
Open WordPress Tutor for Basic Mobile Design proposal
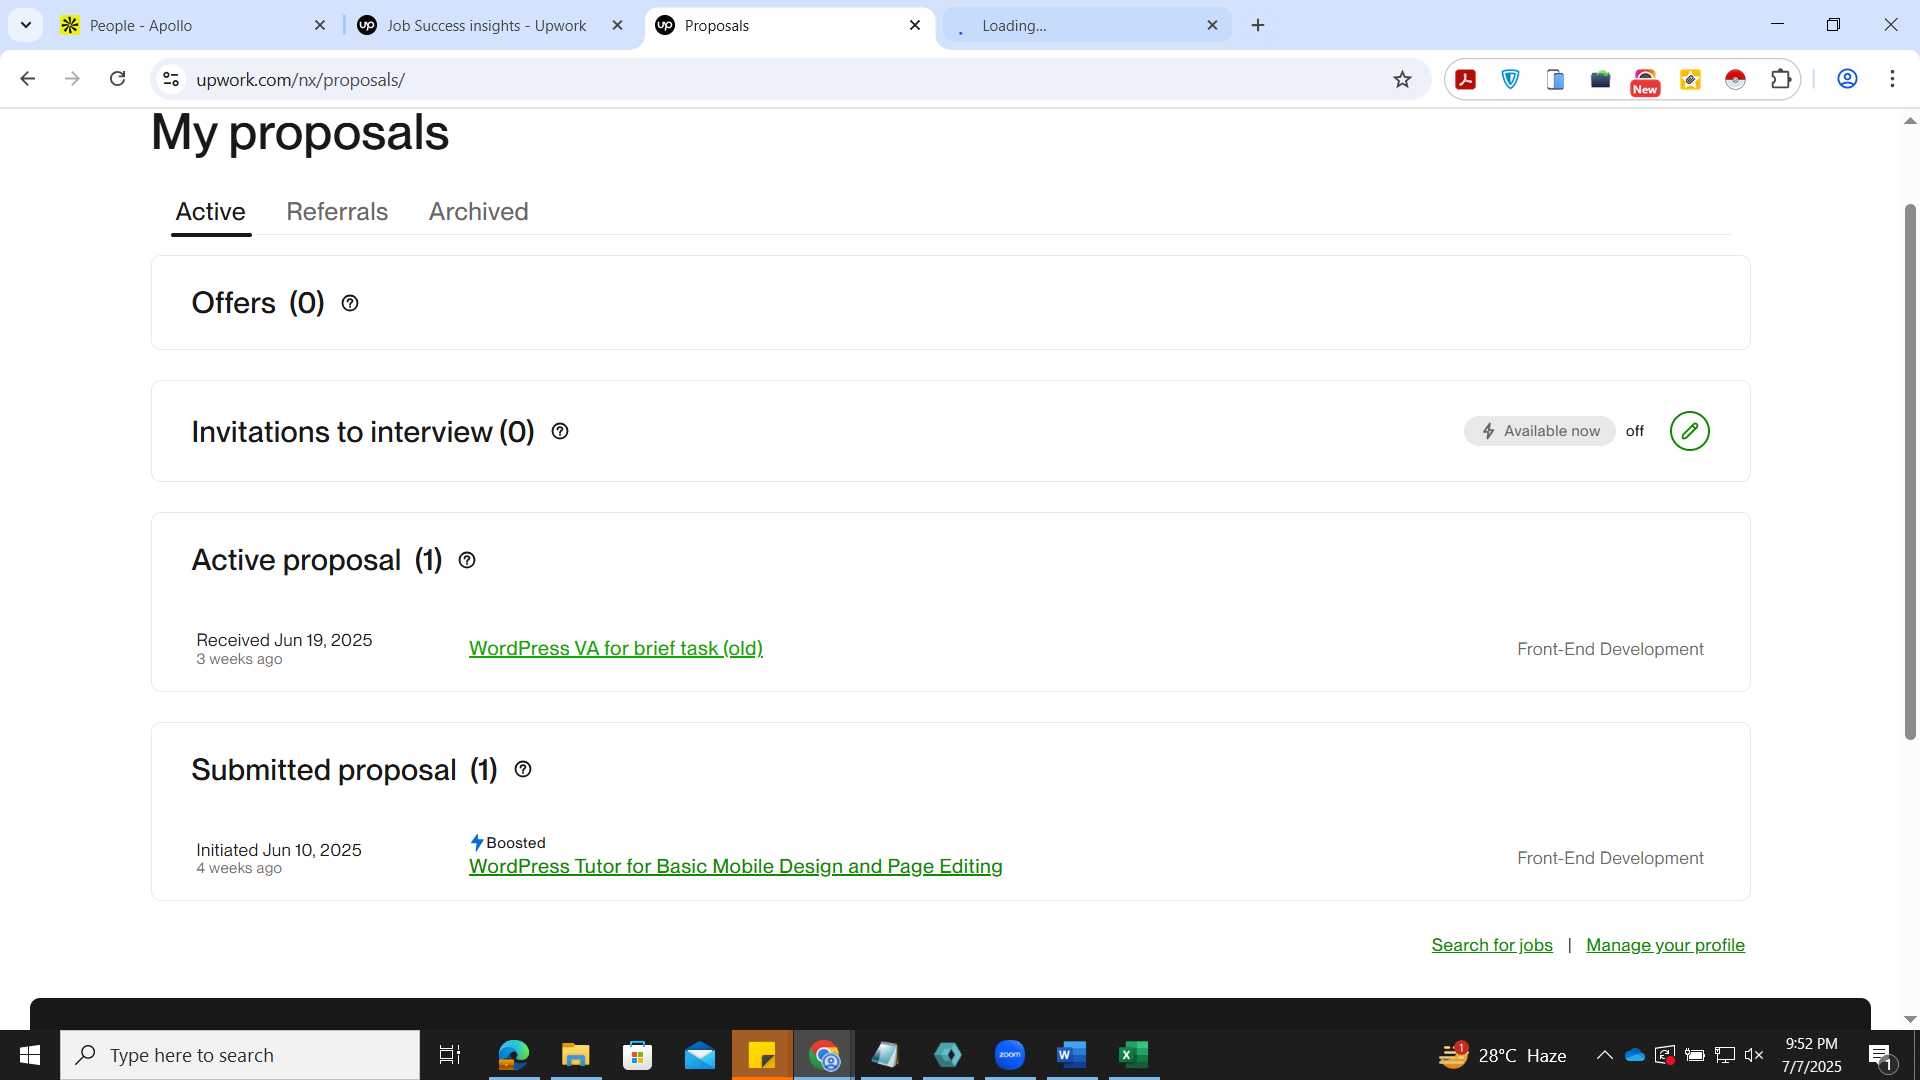click(x=735, y=866)
